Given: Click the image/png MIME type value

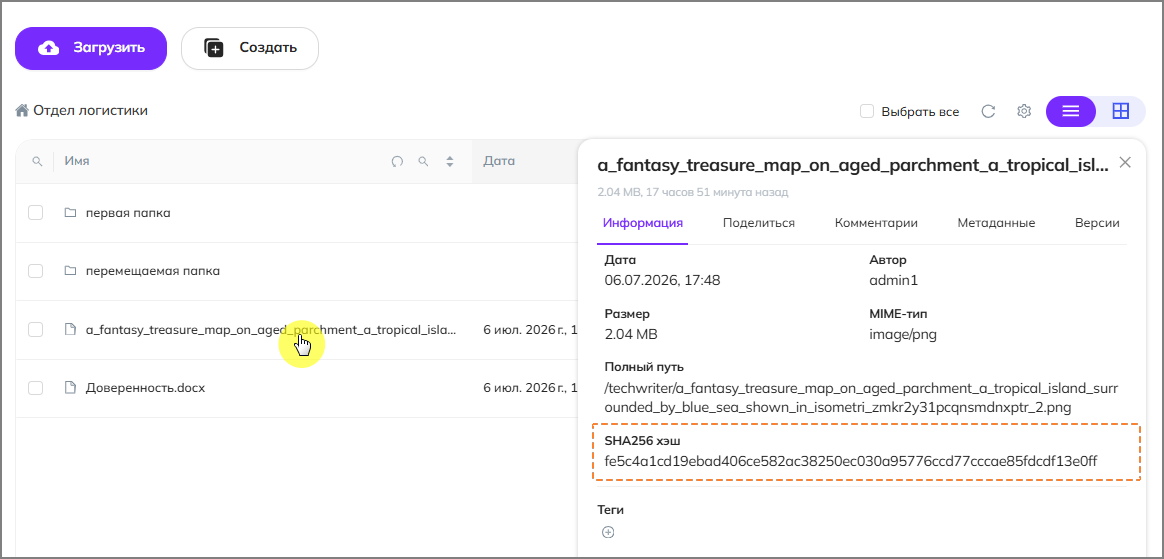Looking at the screenshot, I should [x=903, y=334].
